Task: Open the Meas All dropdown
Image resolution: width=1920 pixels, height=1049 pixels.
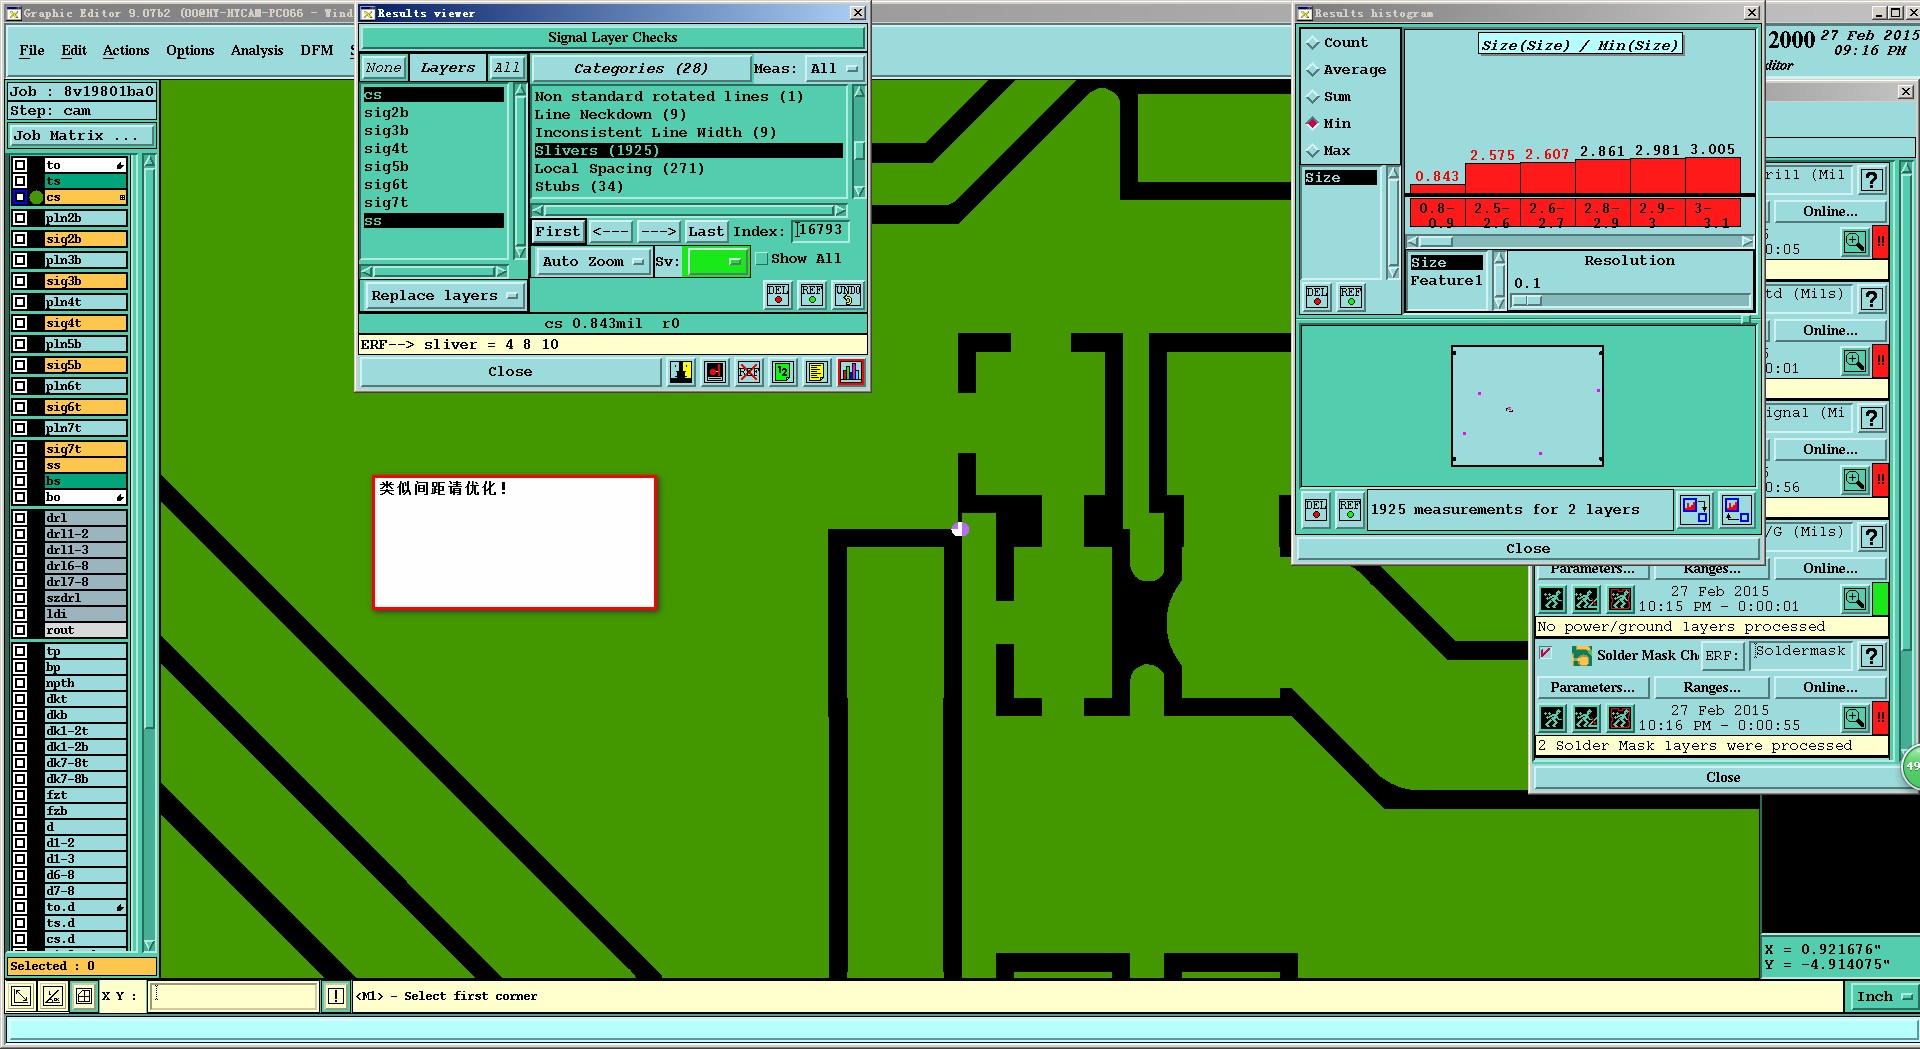Action: tap(834, 69)
